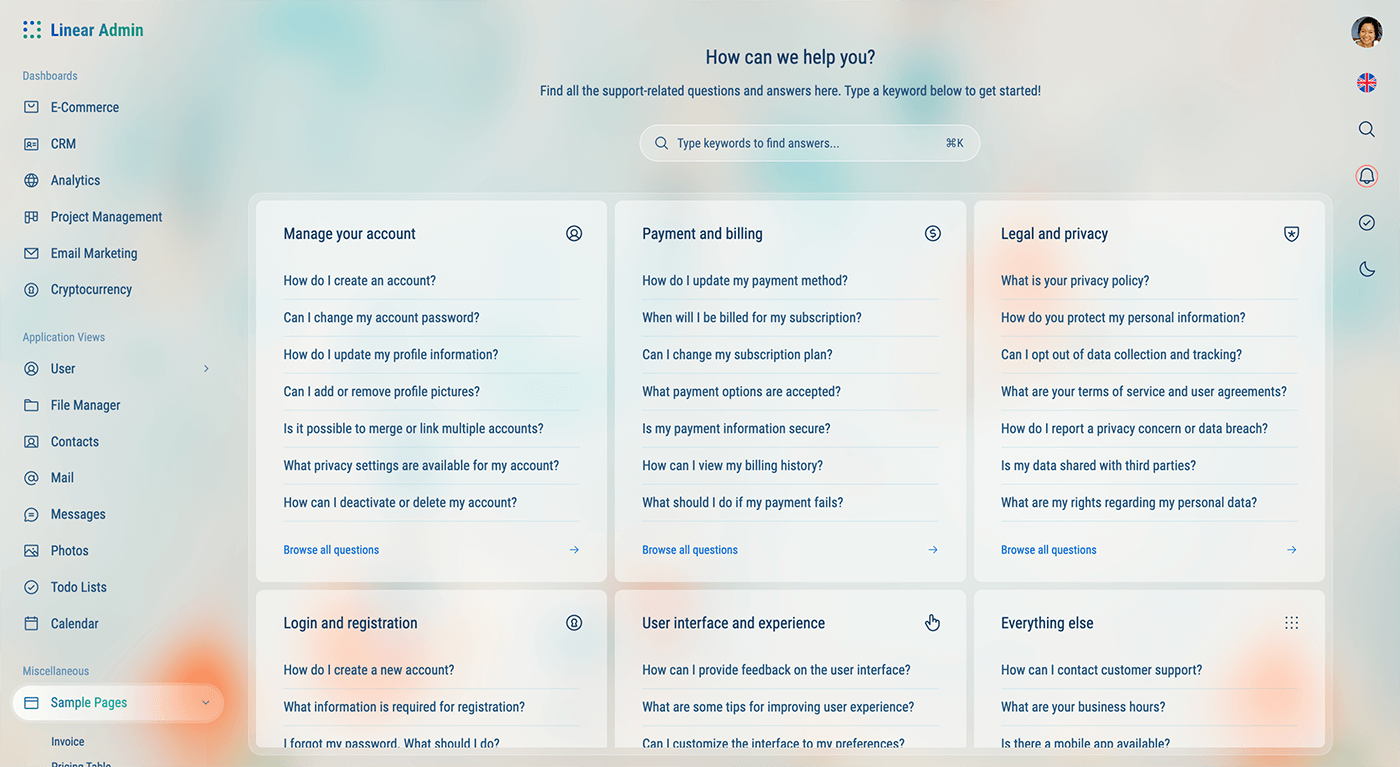The image size is (1400, 767).
Task: Open 'How can I contact customer support?'
Action: tap(1101, 670)
